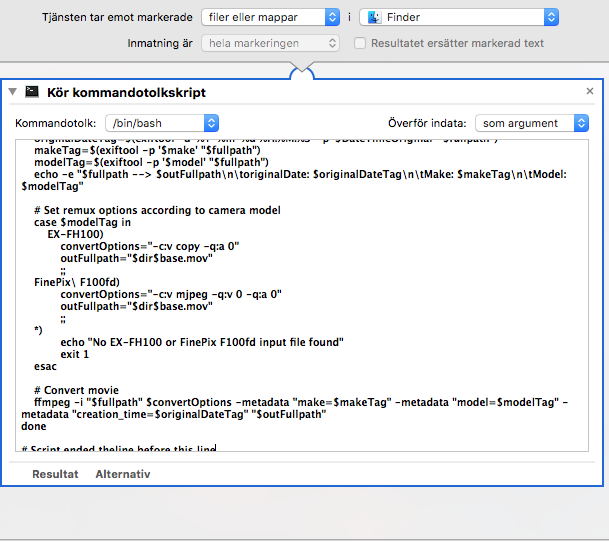Open the 'hela markeringen' dropdown
Image resolution: width=609 pixels, height=542 pixels.
pyautogui.click(x=270, y=43)
